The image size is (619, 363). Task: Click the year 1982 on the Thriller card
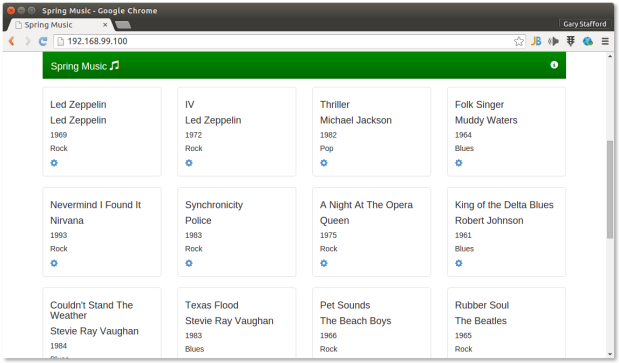pos(328,135)
